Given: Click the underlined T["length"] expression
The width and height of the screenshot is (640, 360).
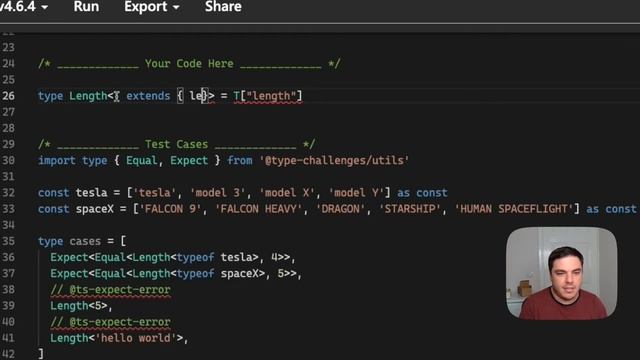Looking at the screenshot, I should click(268, 96).
